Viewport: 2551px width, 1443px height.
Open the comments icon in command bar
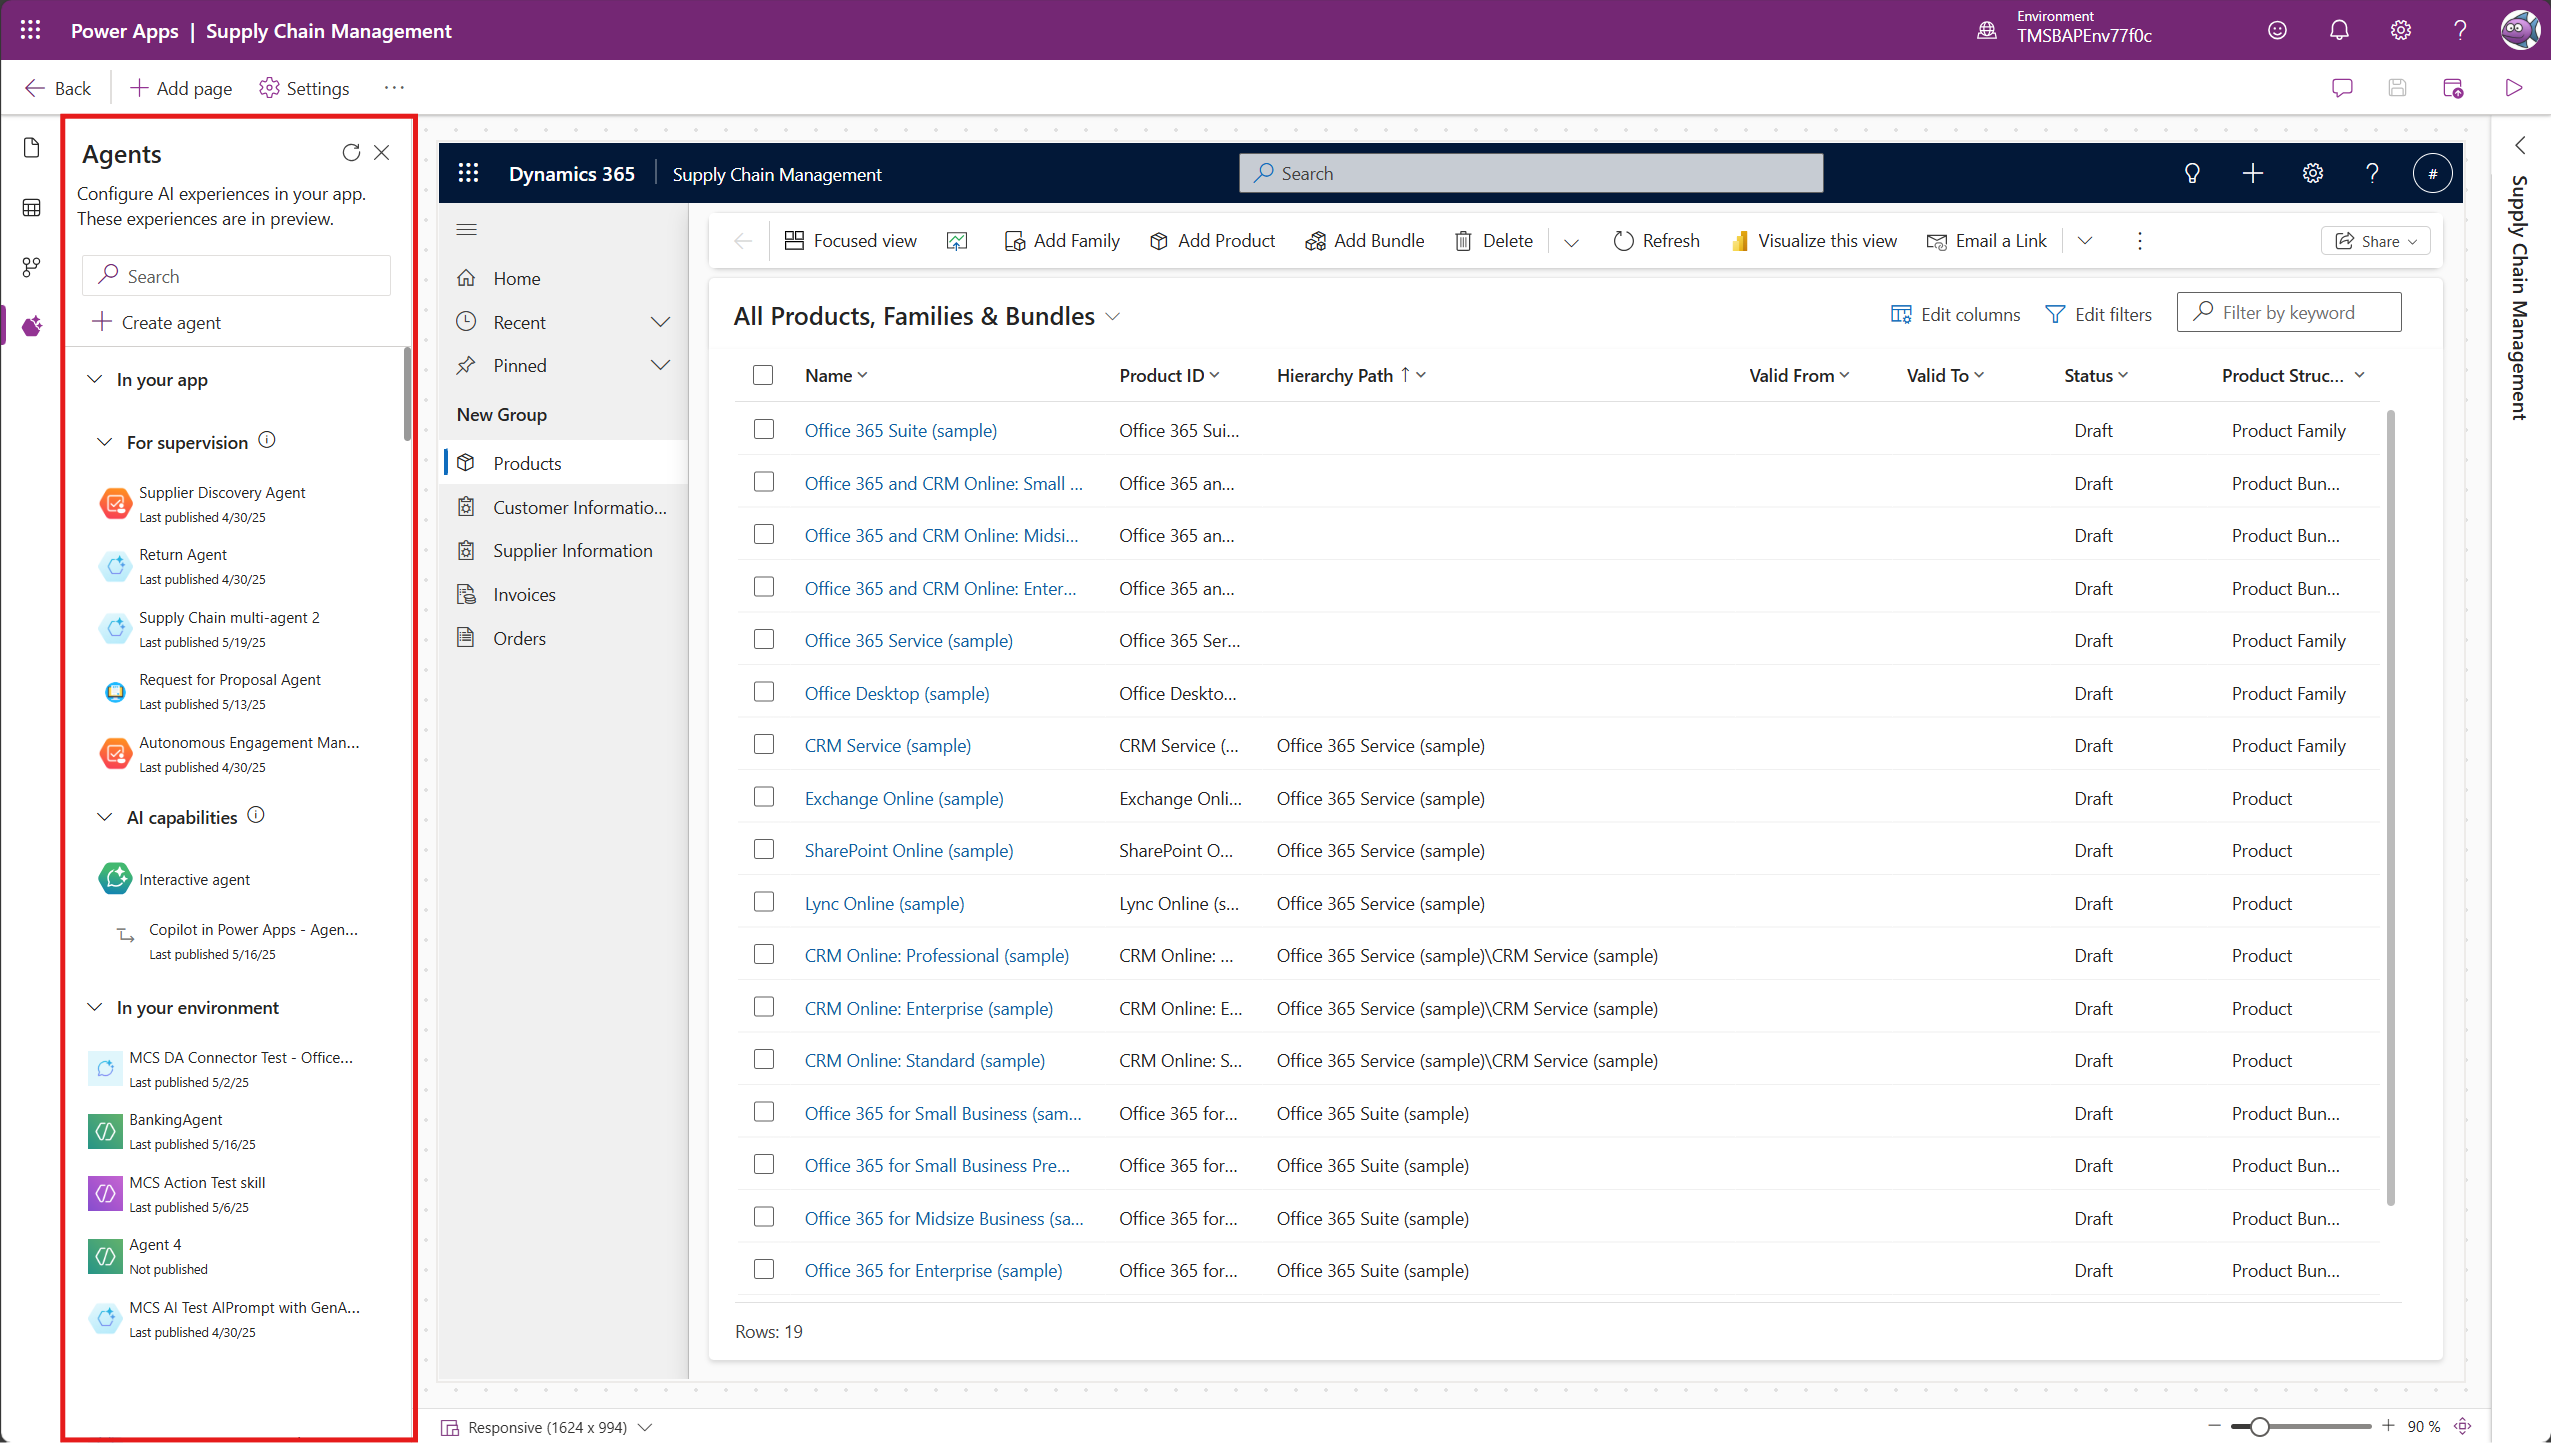[2342, 88]
